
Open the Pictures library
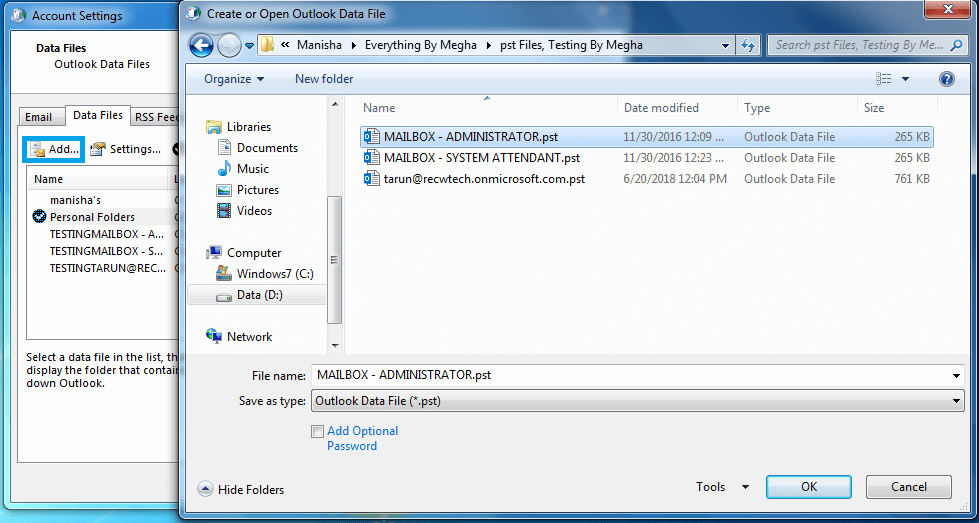click(x=248, y=190)
